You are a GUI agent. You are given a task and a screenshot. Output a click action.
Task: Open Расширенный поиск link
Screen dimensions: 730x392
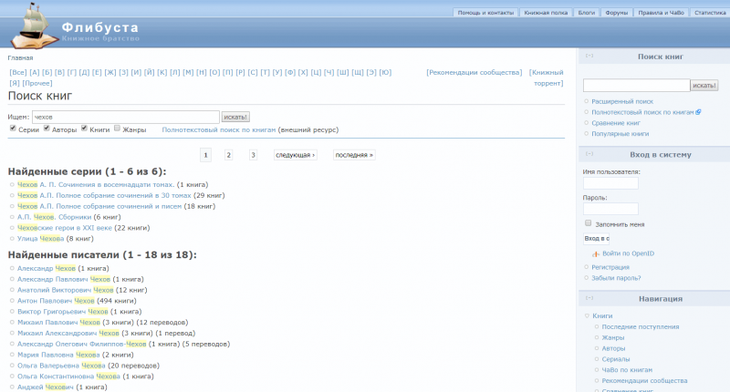622,101
